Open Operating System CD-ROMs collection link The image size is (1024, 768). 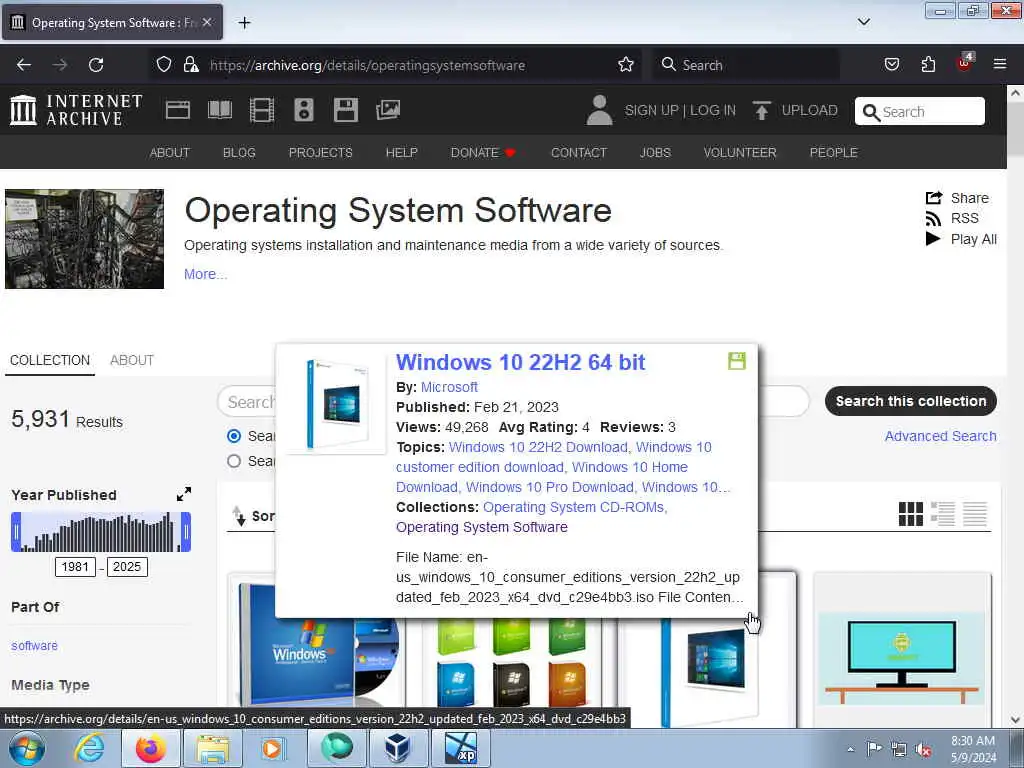click(575, 507)
